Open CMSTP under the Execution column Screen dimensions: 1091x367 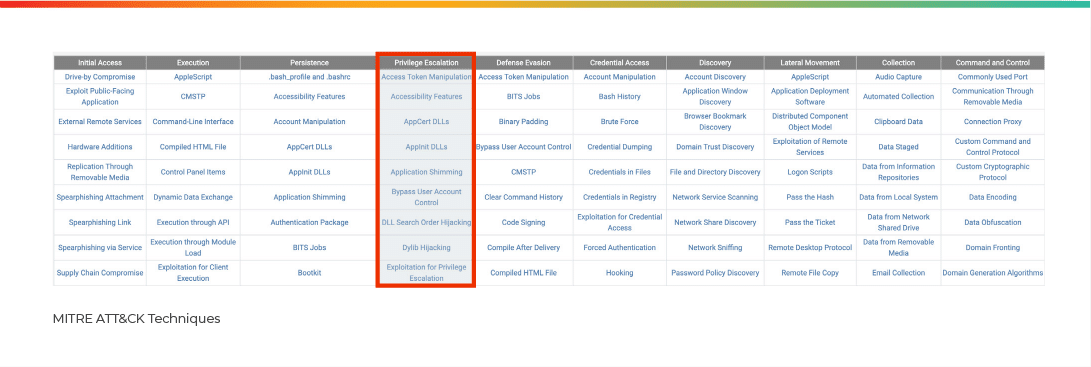click(193, 96)
